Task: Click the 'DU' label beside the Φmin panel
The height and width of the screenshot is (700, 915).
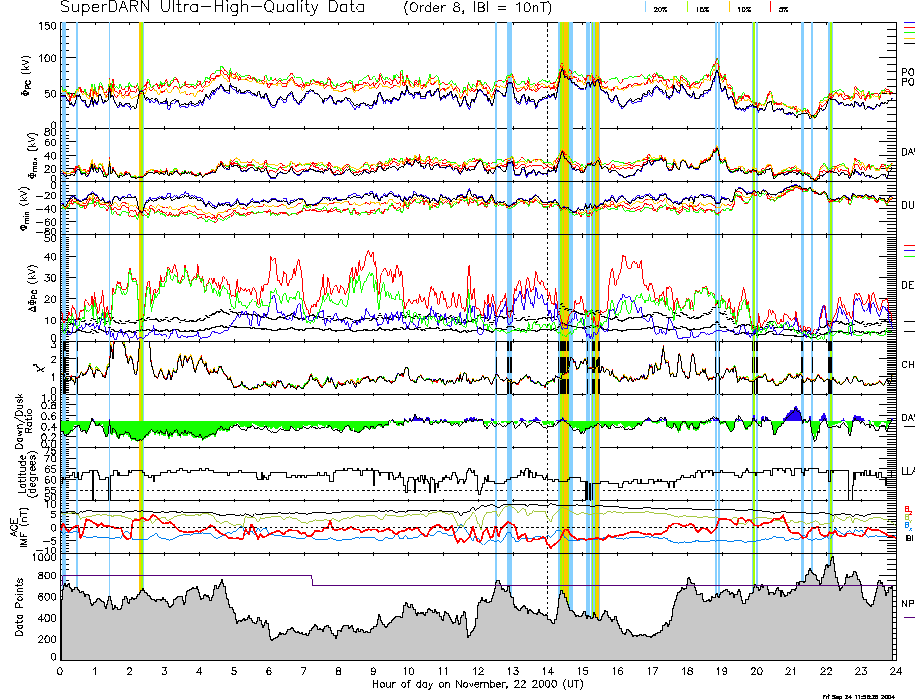Action: point(908,205)
